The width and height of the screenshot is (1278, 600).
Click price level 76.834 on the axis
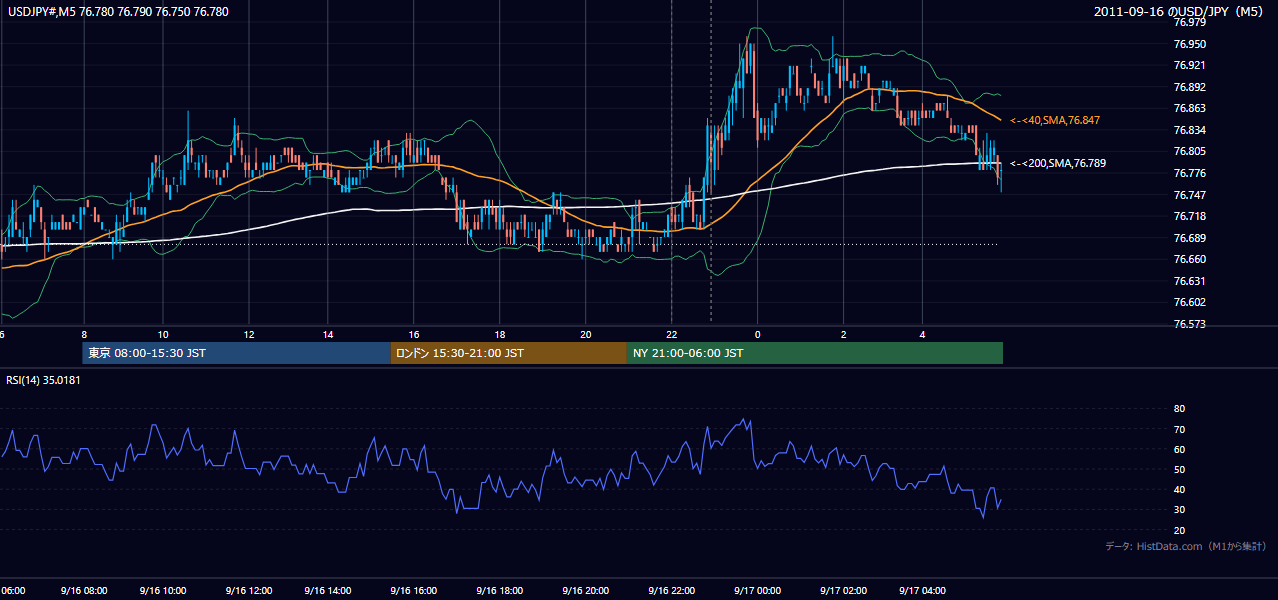(1190, 130)
